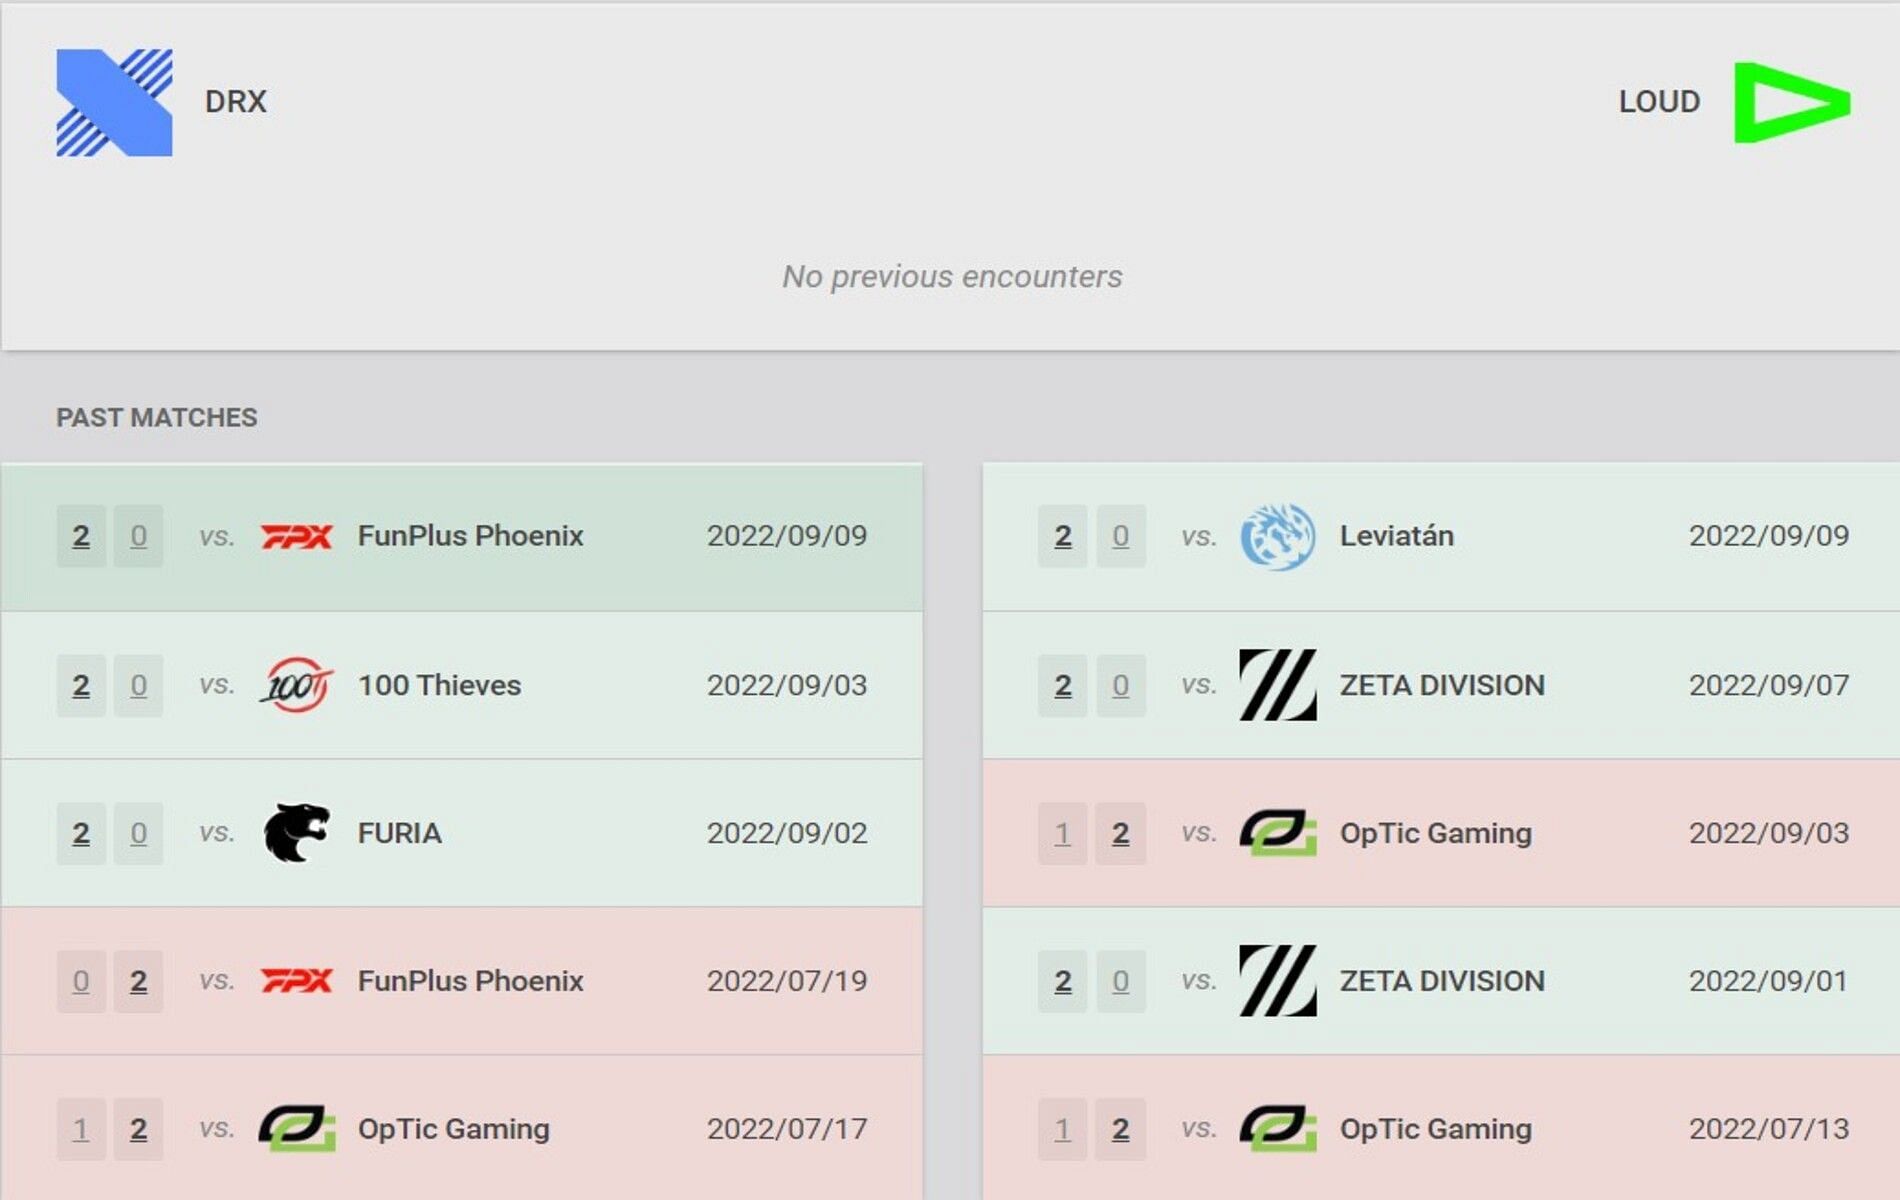The height and width of the screenshot is (1200, 1900).
Task: Click score 0 in FunPlus Phoenix 2022/07/19 row
Action: click(x=81, y=981)
